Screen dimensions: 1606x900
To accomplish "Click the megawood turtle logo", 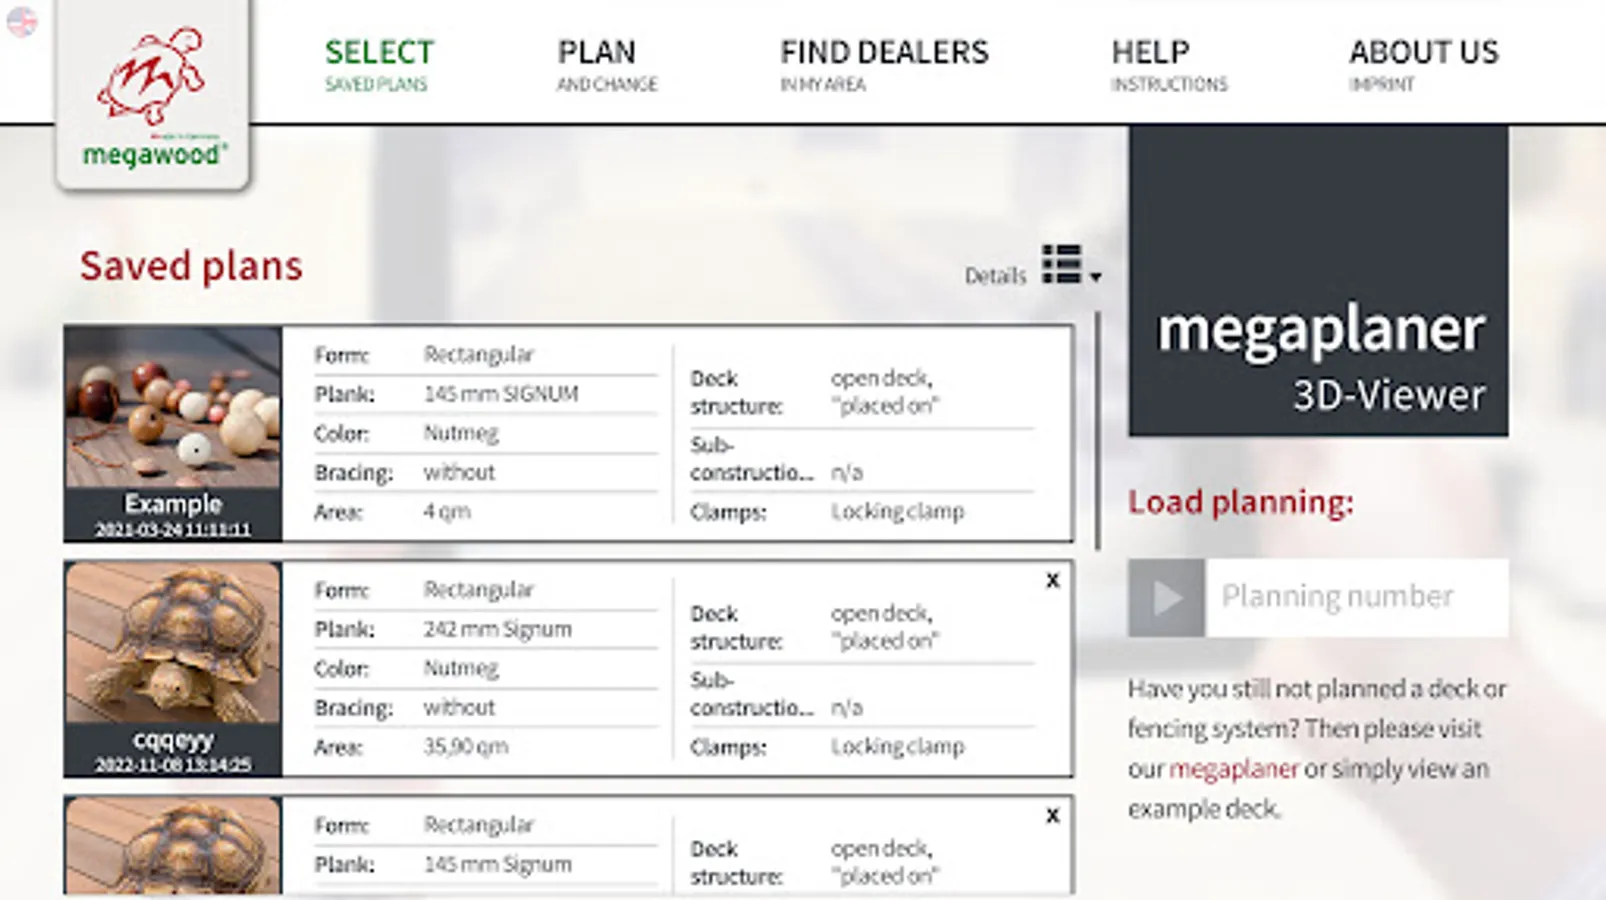I will tap(153, 95).
